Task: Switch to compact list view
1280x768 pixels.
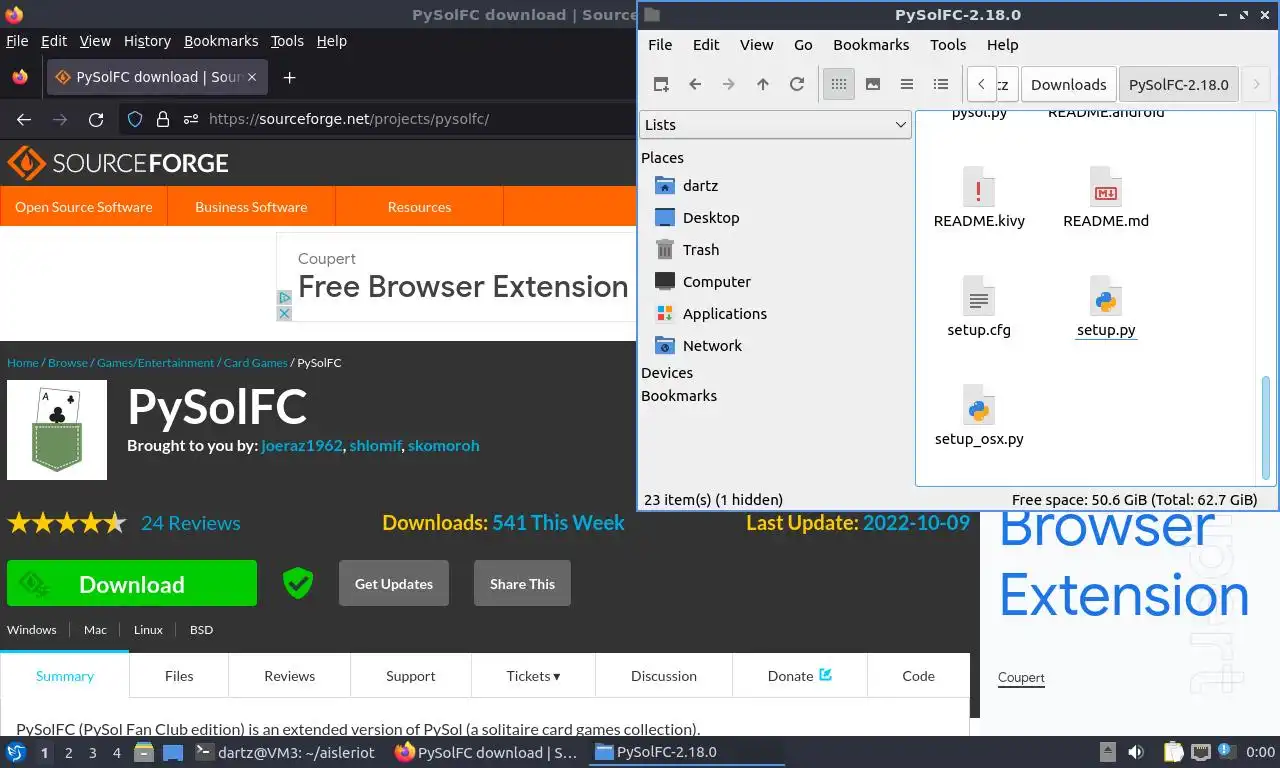Action: (x=907, y=84)
